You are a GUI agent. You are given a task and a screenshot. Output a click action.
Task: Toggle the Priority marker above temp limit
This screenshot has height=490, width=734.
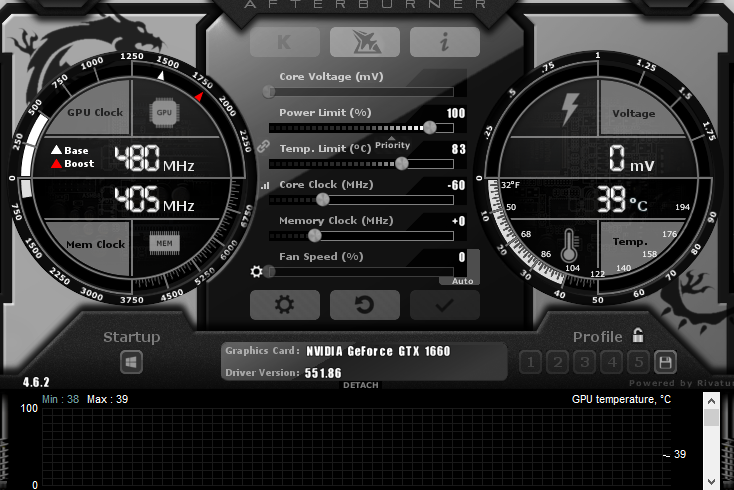click(x=392, y=144)
